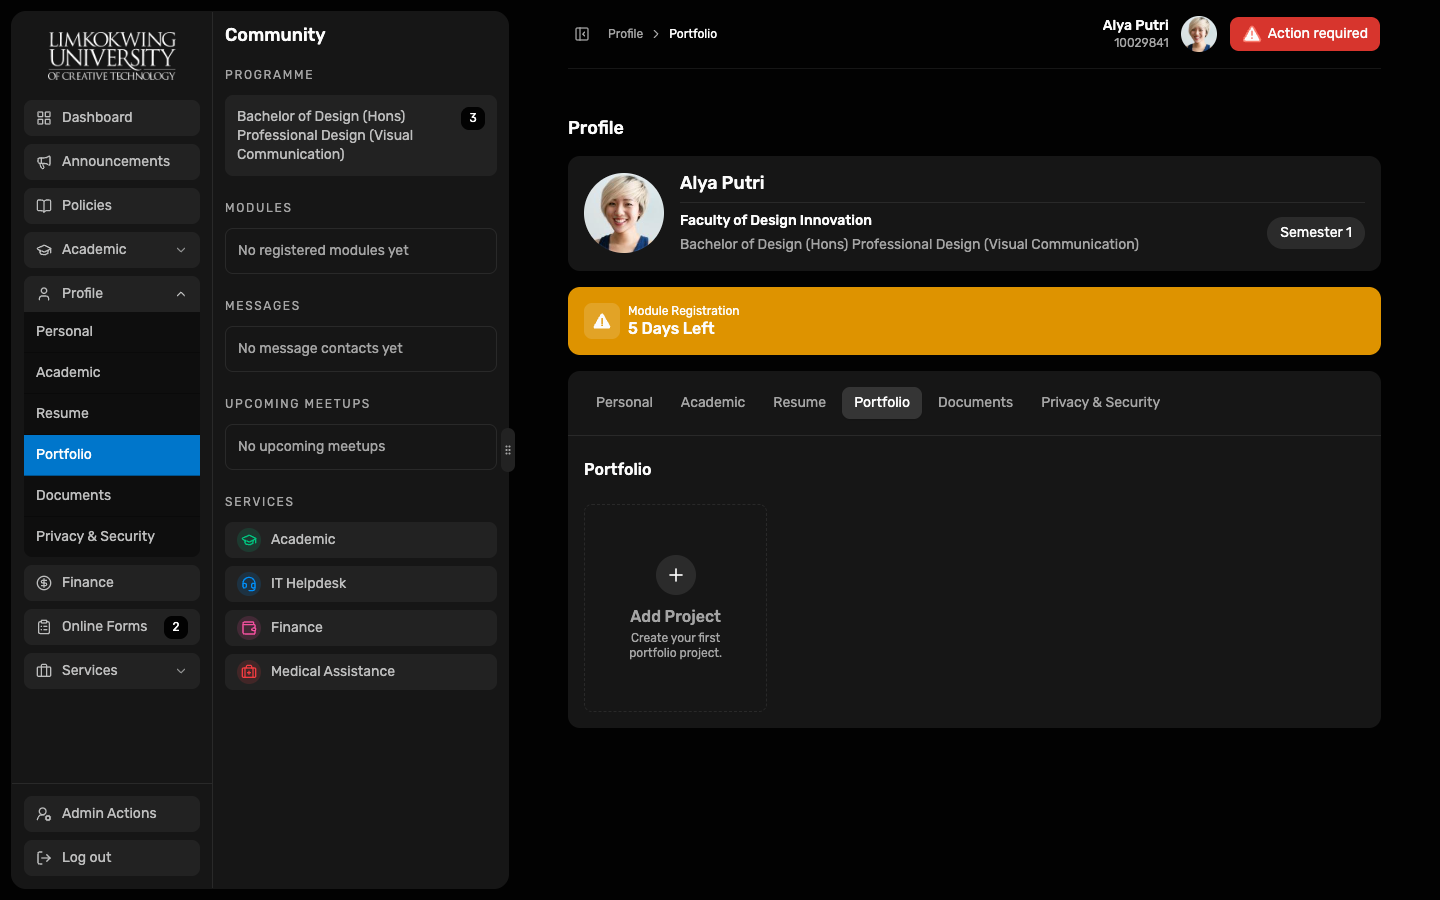This screenshot has width=1440, height=900.
Task: Click the Limkokwing University logo
Action: (112, 55)
